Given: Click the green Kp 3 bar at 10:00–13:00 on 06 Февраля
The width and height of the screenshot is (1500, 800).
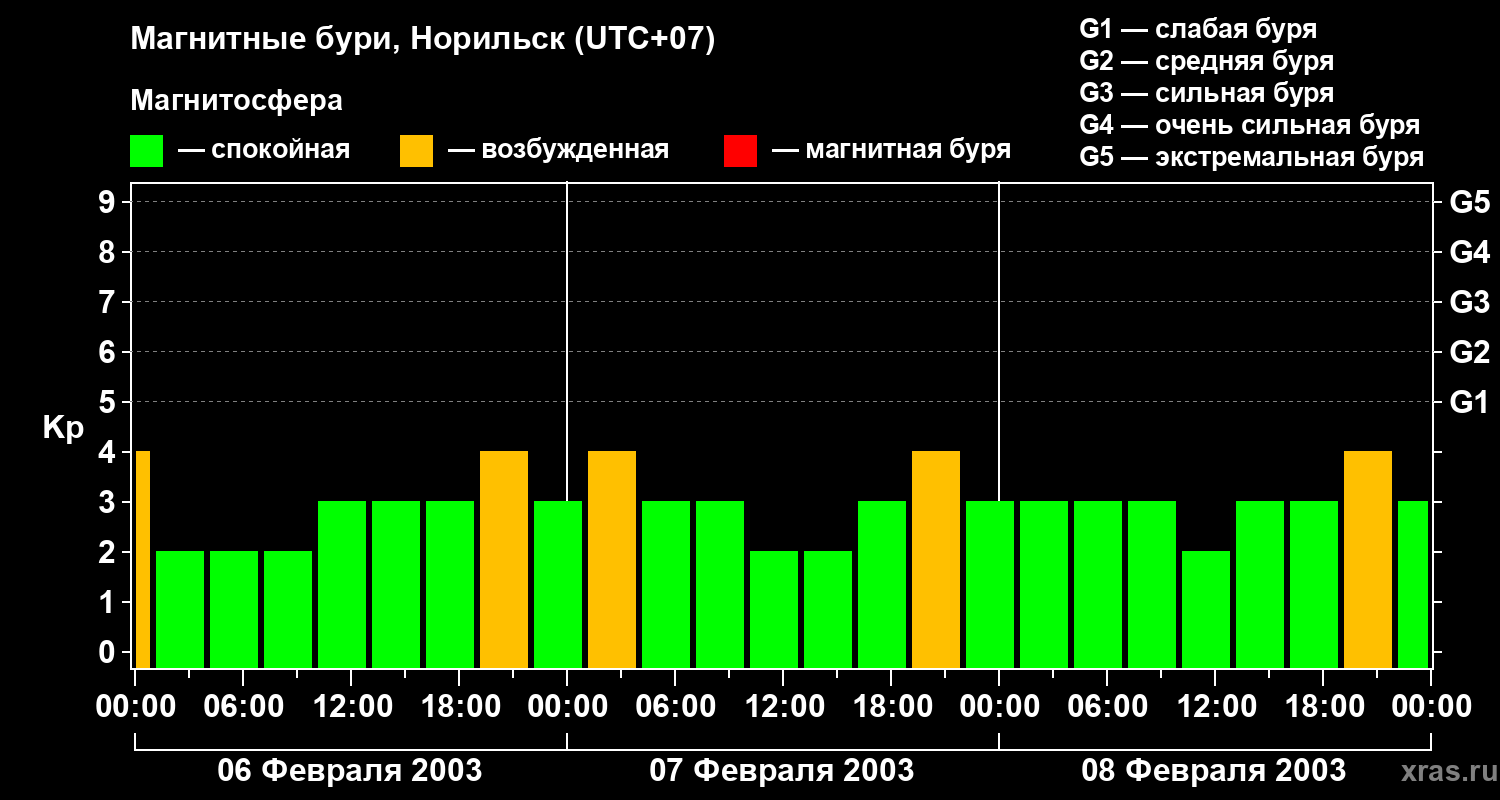Looking at the screenshot, I should [342, 584].
